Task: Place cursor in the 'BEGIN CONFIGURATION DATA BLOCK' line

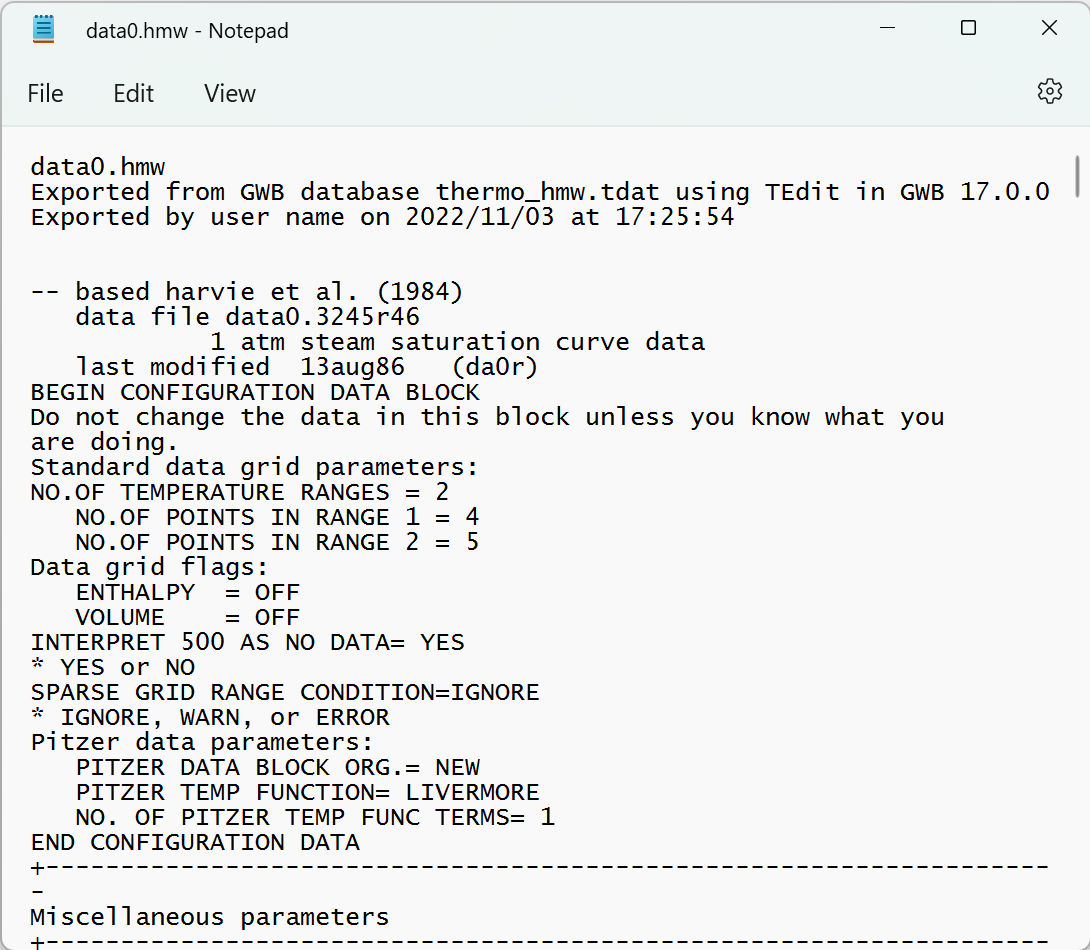Action: click(x=255, y=392)
